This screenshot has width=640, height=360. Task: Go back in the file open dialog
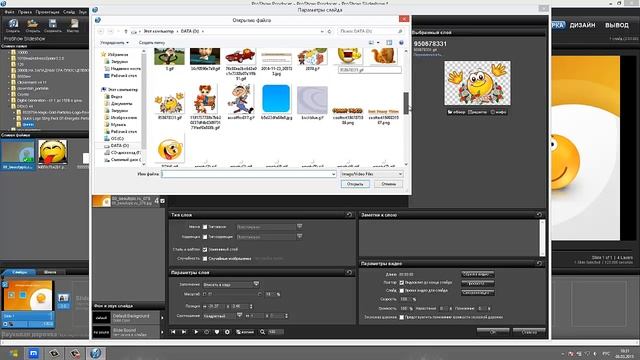click(x=100, y=31)
